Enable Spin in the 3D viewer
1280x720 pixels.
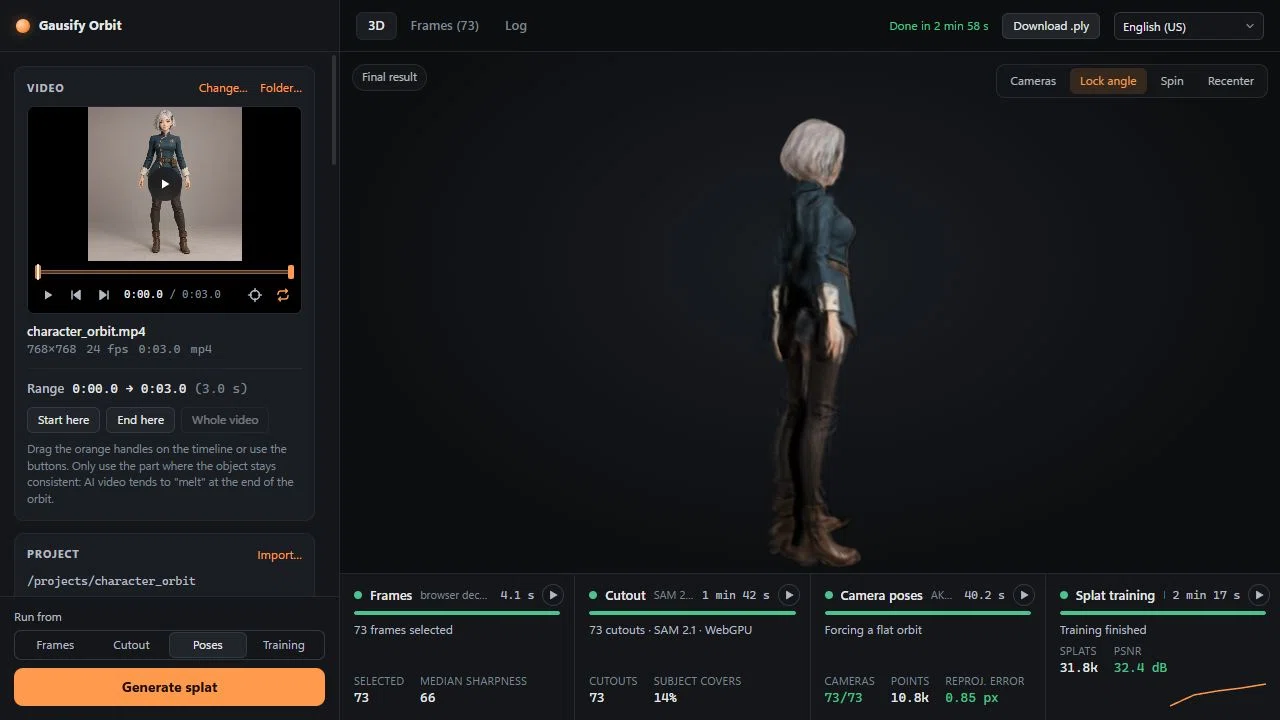click(x=1172, y=81)
